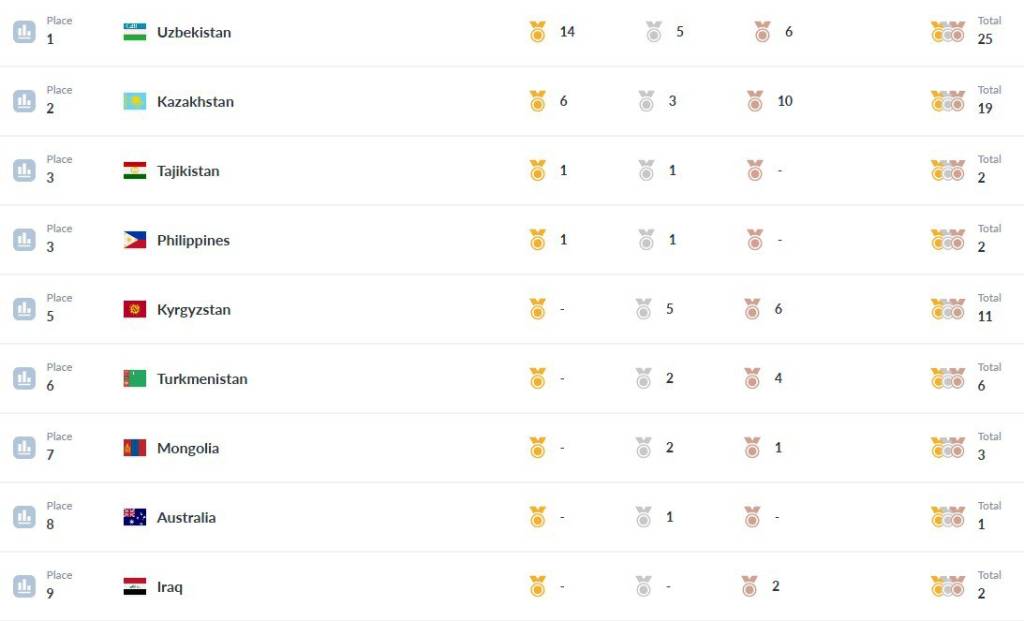The height and width of the screenshot is (621, 1024).
Task: Open the Iraq country link
Action: [x=170, y=586]
